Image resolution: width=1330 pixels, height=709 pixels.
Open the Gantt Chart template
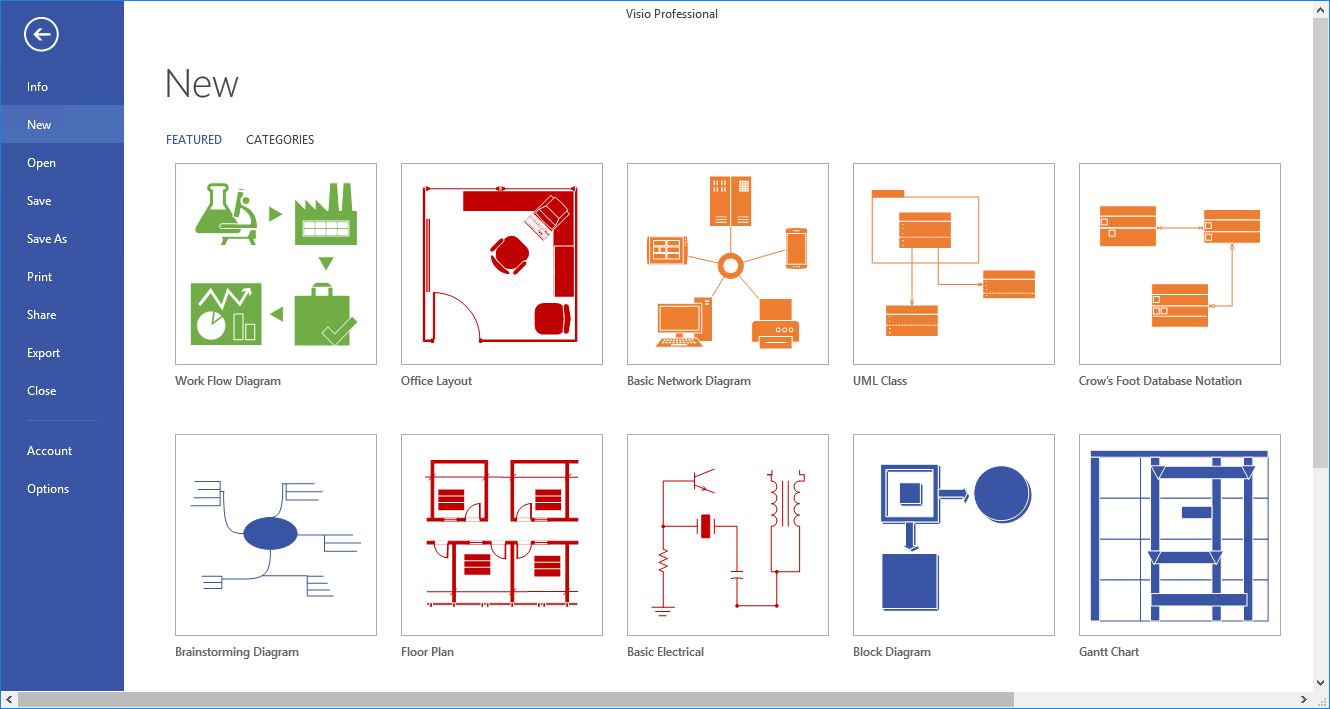1179,534
